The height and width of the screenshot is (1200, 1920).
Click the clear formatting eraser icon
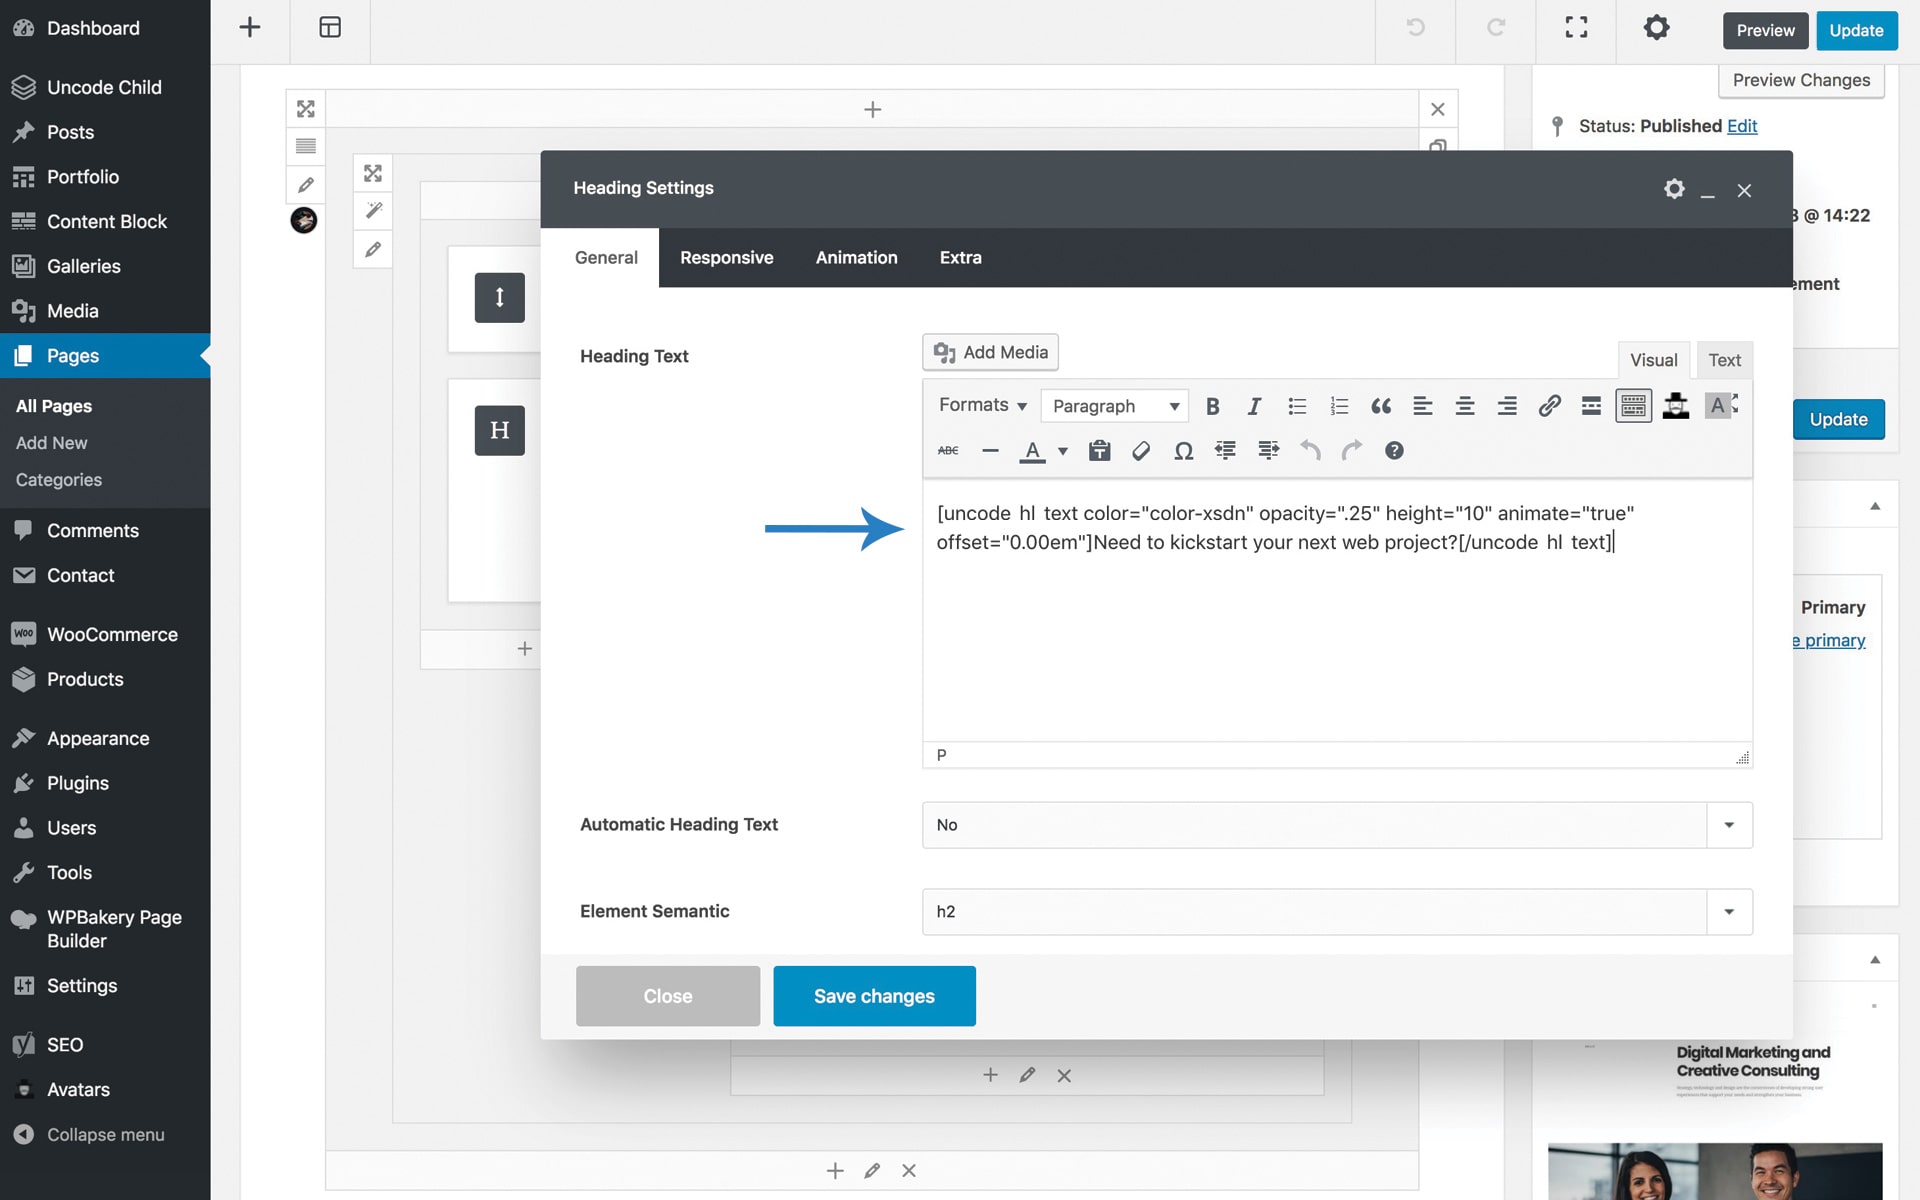[x=1141, y=451]
